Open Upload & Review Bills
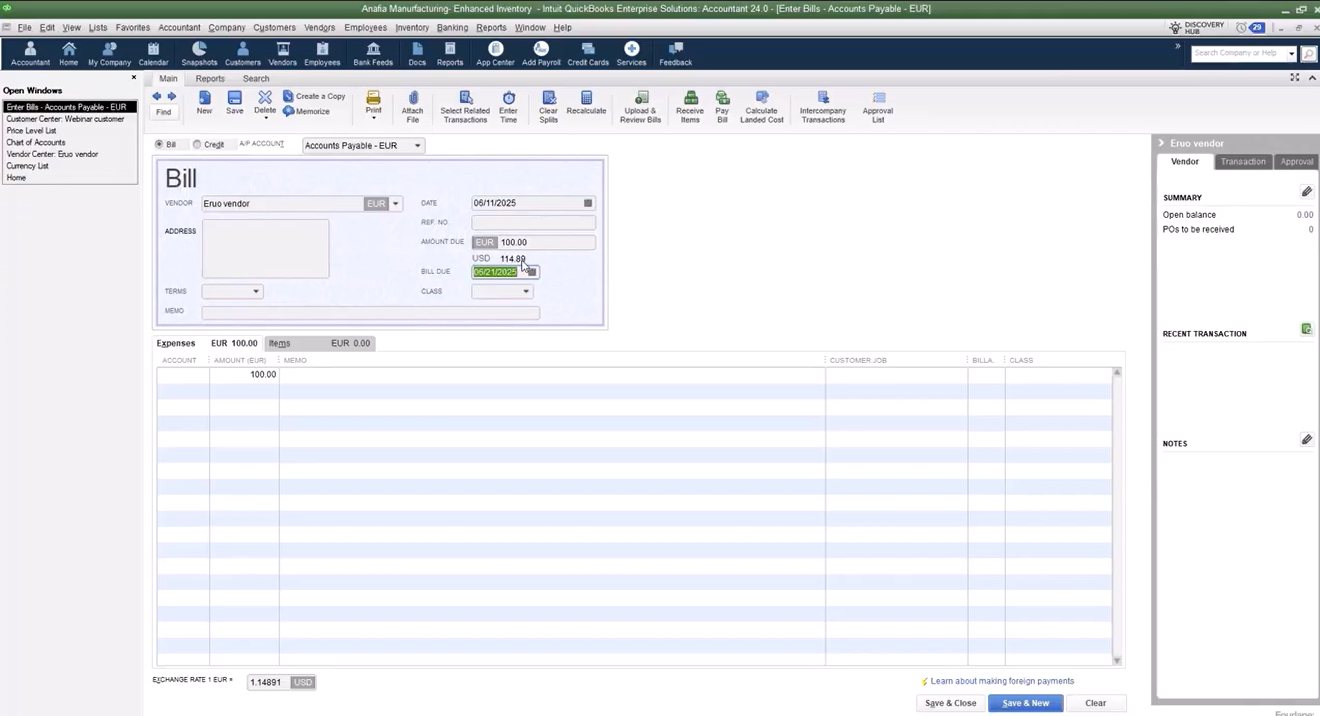Viewport: 1320px width, 716px height. 640,98
